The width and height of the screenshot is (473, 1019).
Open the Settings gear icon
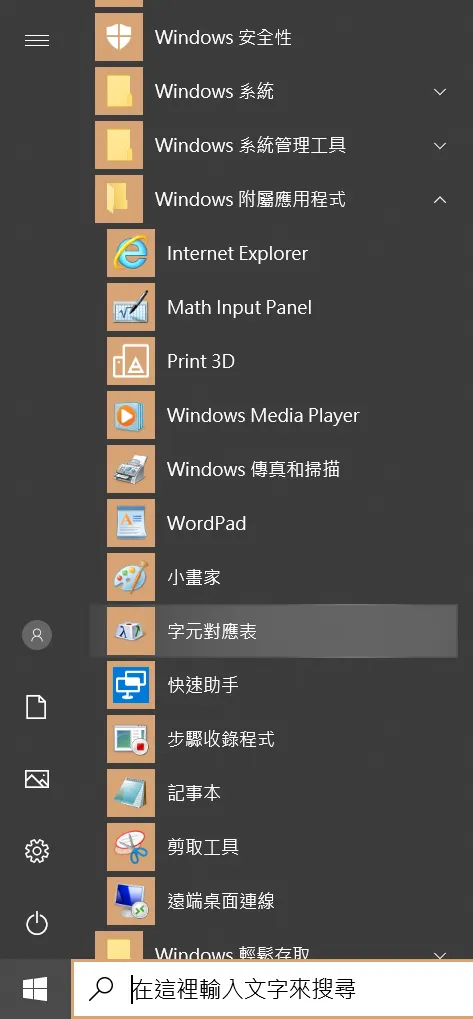point(36,851)
